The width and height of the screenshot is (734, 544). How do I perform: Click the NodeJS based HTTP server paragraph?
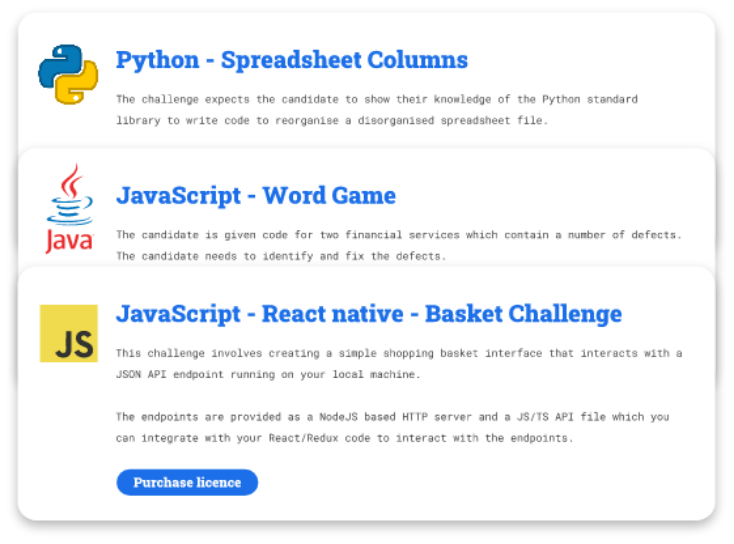393,427
